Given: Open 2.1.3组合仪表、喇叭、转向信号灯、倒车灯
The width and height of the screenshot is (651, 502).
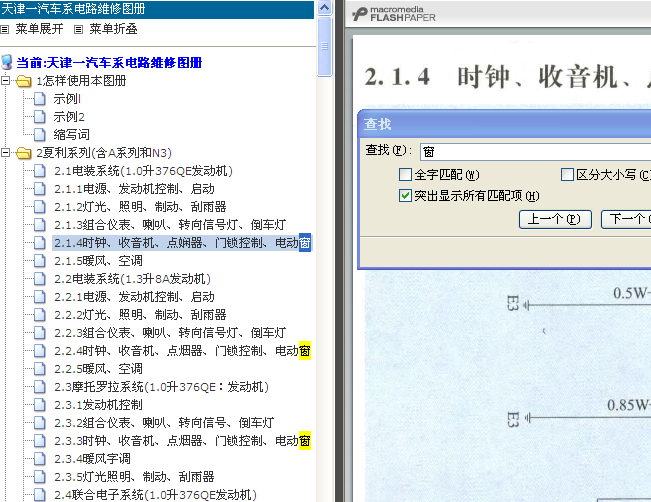Looking at the screenshot, I should click(170, 225).
